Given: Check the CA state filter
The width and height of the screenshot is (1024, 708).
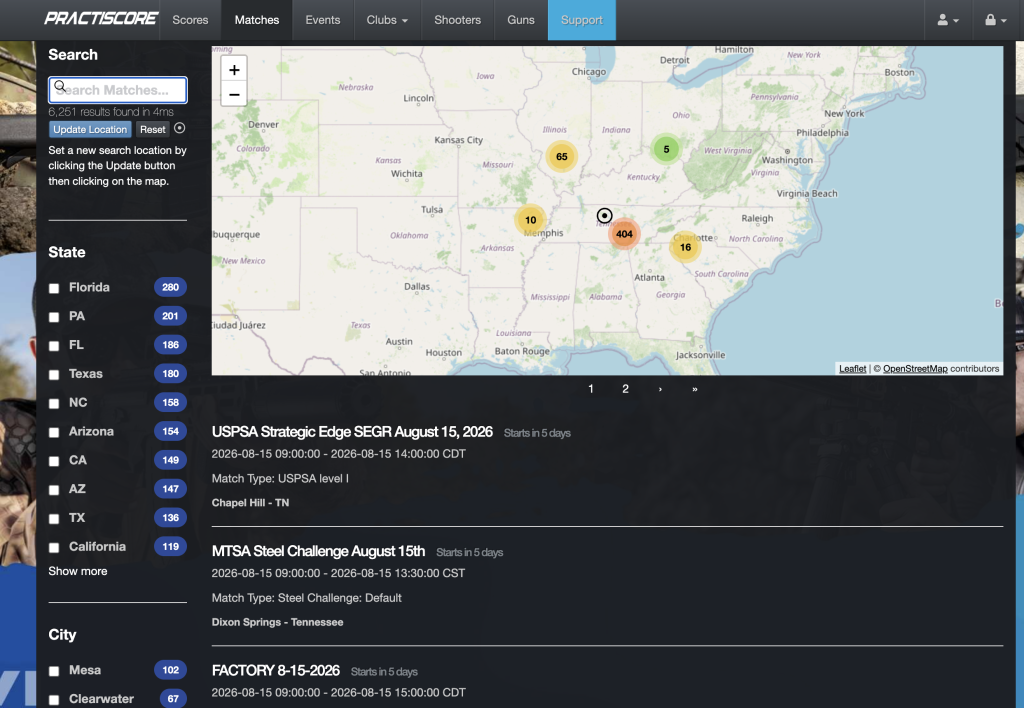Looking at the screenshot, I should [54, 460].
